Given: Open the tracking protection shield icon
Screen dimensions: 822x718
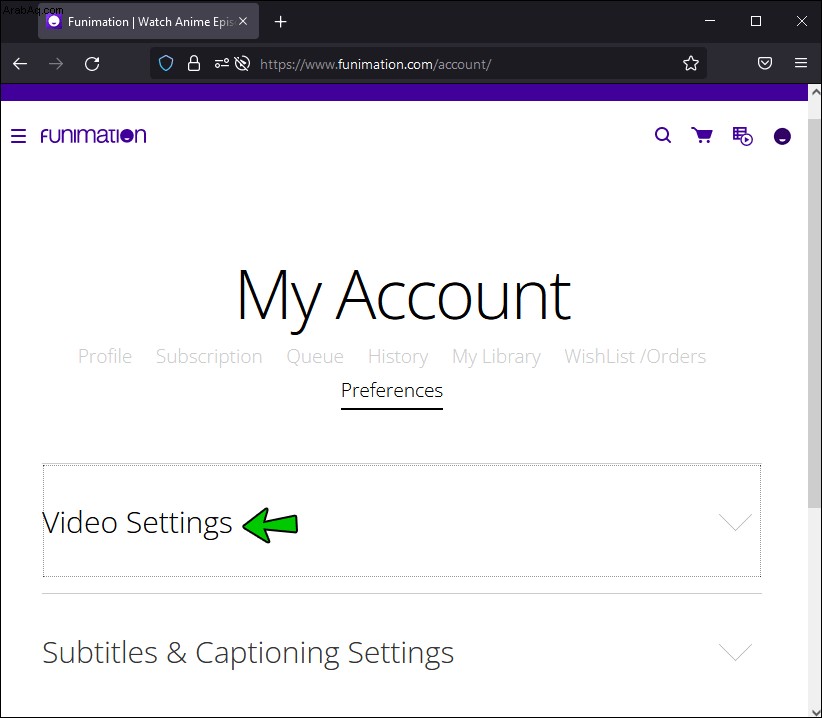Looking at the screenshot, I should 166,63.
